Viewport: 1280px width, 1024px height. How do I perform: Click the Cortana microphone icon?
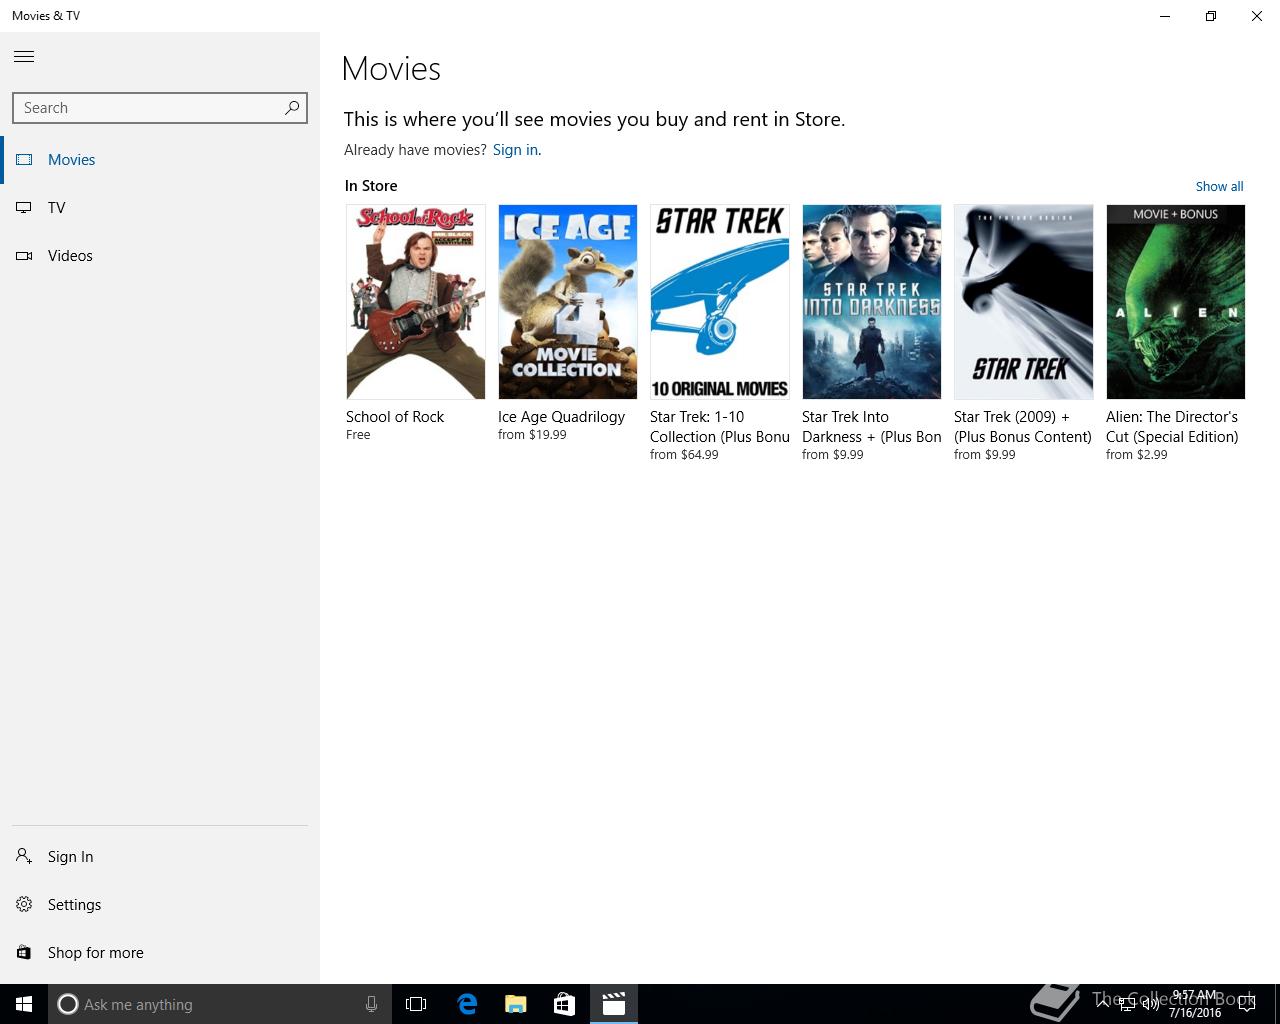click(x=371, y=1004)
